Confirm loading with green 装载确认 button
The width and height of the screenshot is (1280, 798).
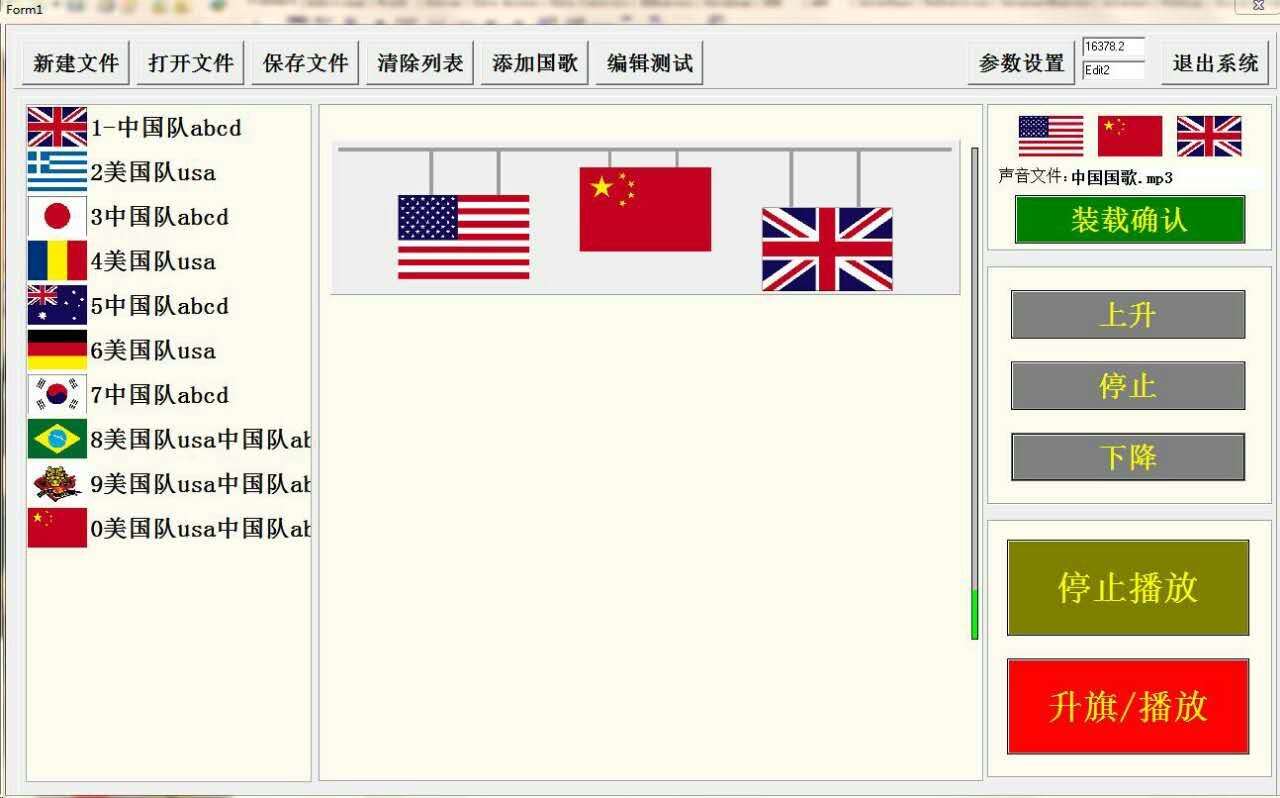[x=1130, y=219]
